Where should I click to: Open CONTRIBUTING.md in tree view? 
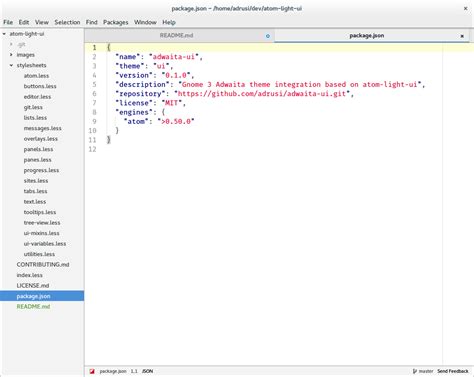43,265
